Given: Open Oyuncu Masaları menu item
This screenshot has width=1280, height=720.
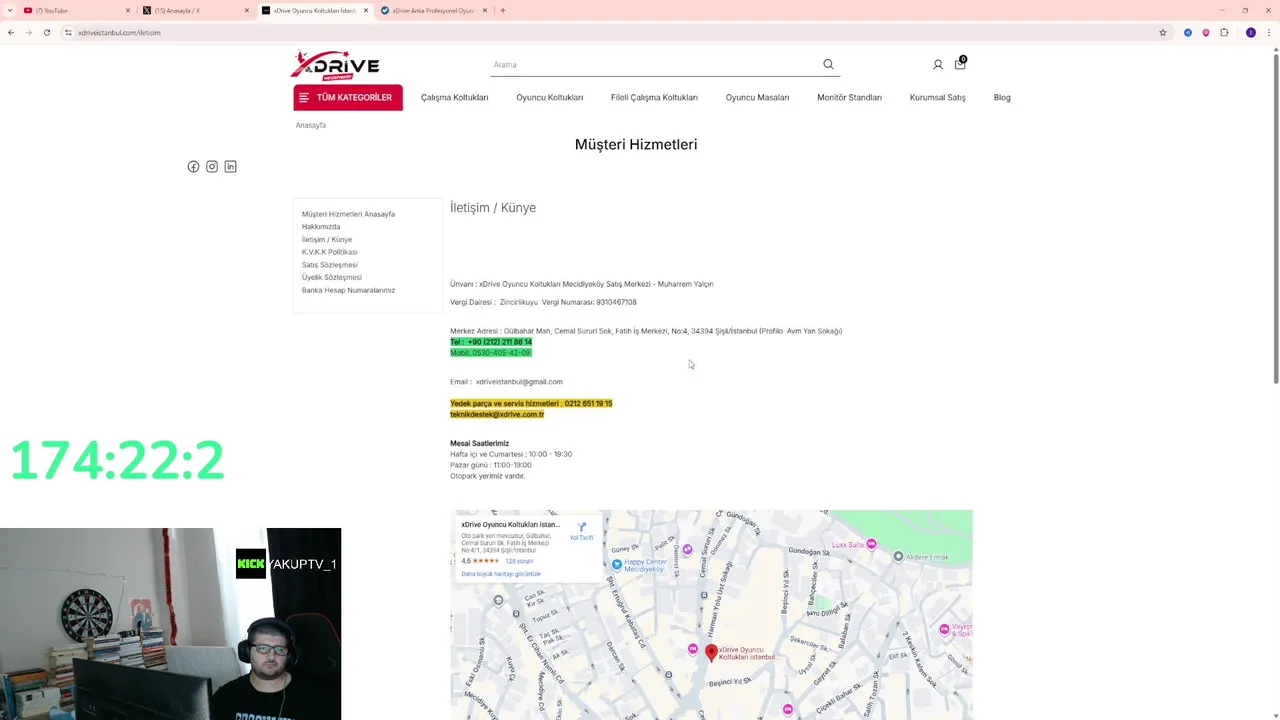Looking at the screenshot, I should tap(757, 97).
